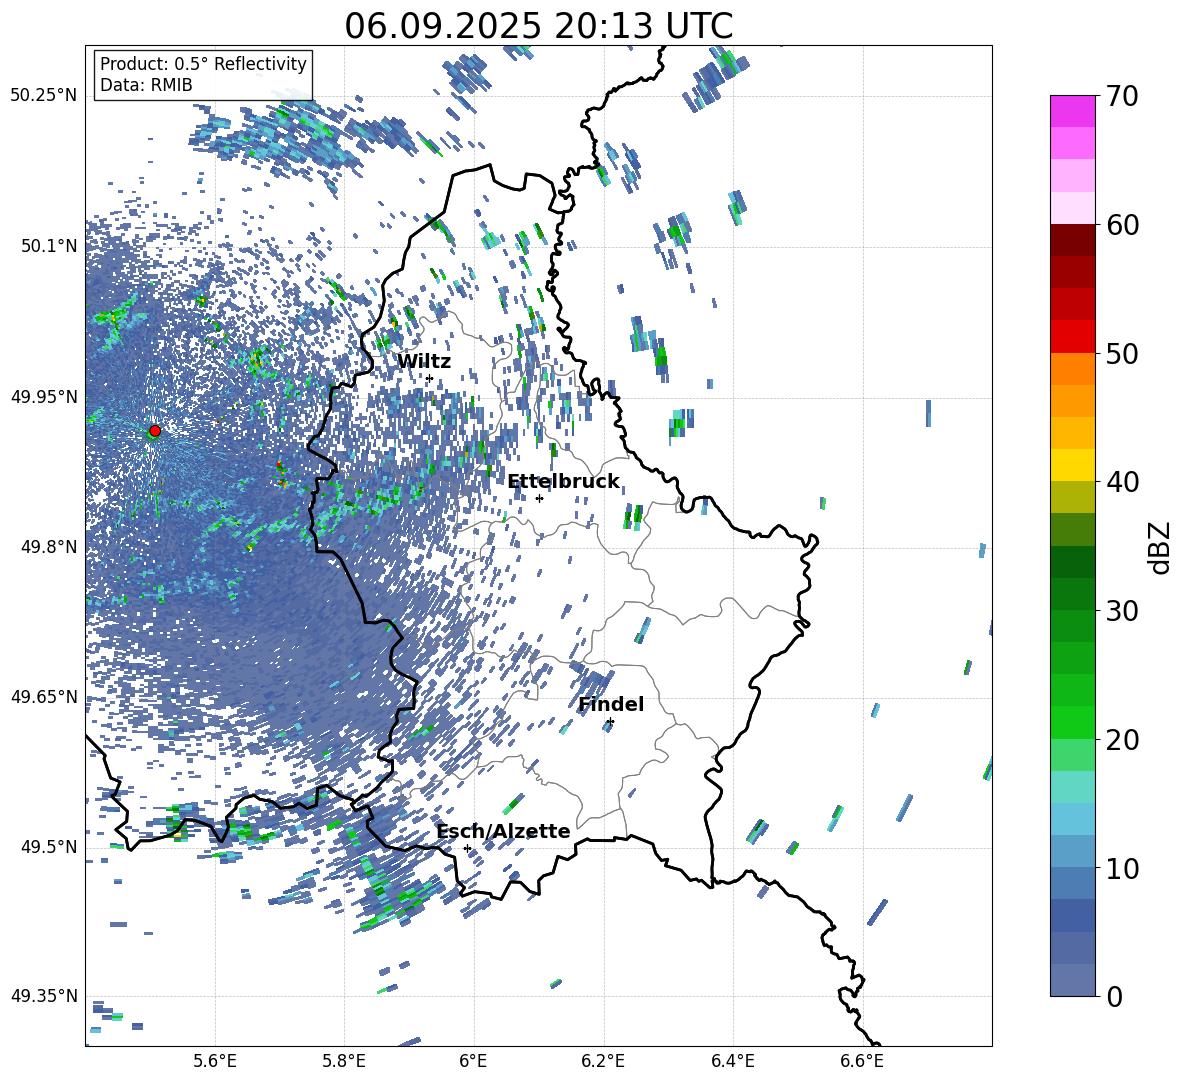Click the colorbar 20 tick label
The image size is (1184, 1081).
[1122, 739]
